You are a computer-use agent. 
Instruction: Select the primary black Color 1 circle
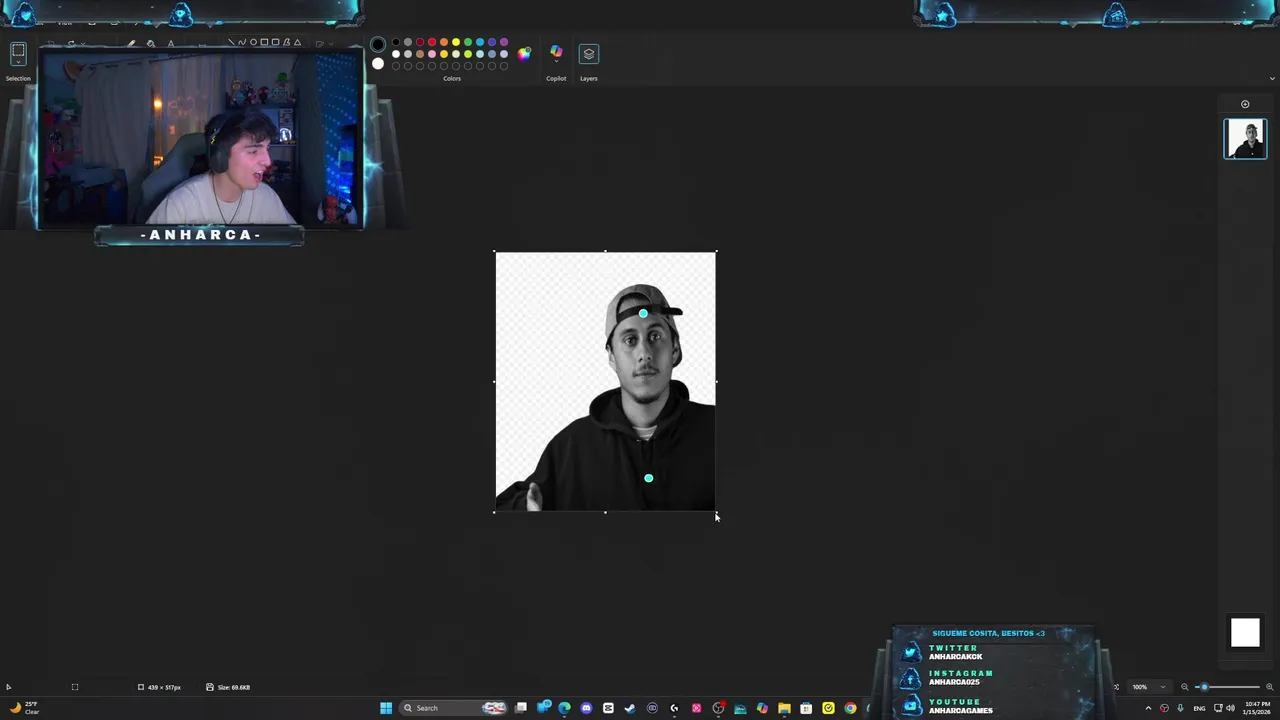click(x=378, y=44)
